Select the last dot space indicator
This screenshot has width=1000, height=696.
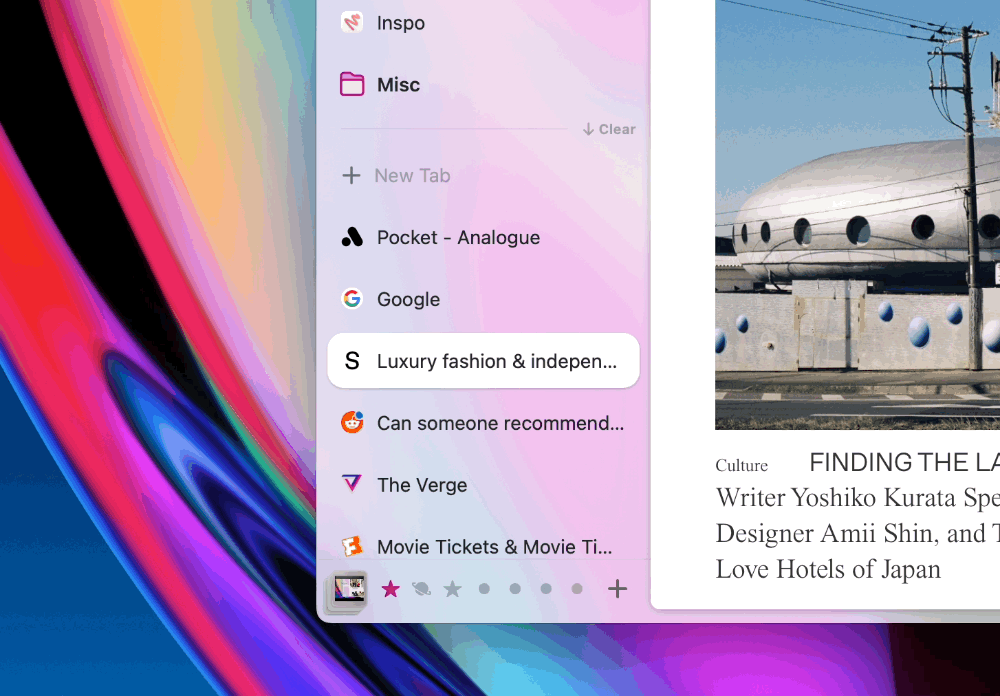click(x=577, y=589)
